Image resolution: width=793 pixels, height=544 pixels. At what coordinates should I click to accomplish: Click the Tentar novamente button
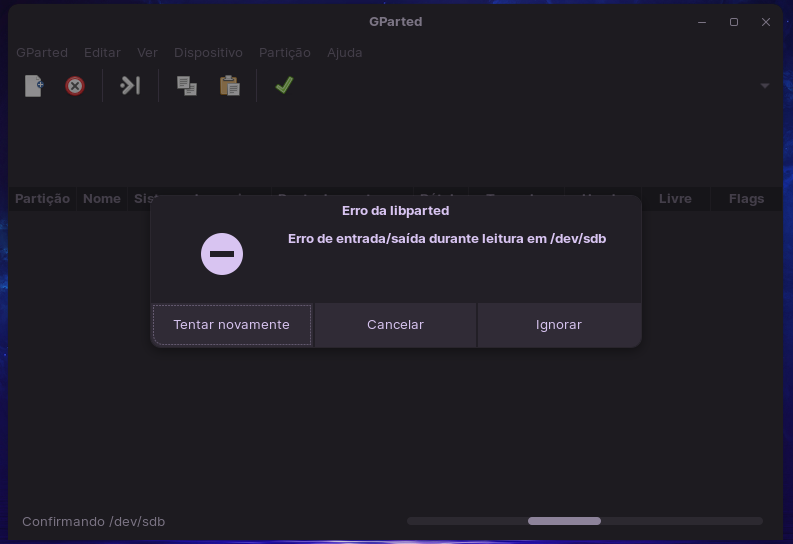click(x=232, y=325)
